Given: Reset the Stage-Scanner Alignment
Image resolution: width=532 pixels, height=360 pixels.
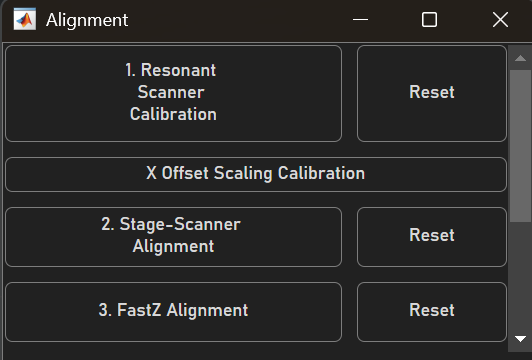Looking at the screenshot, I should coord(432,237).
